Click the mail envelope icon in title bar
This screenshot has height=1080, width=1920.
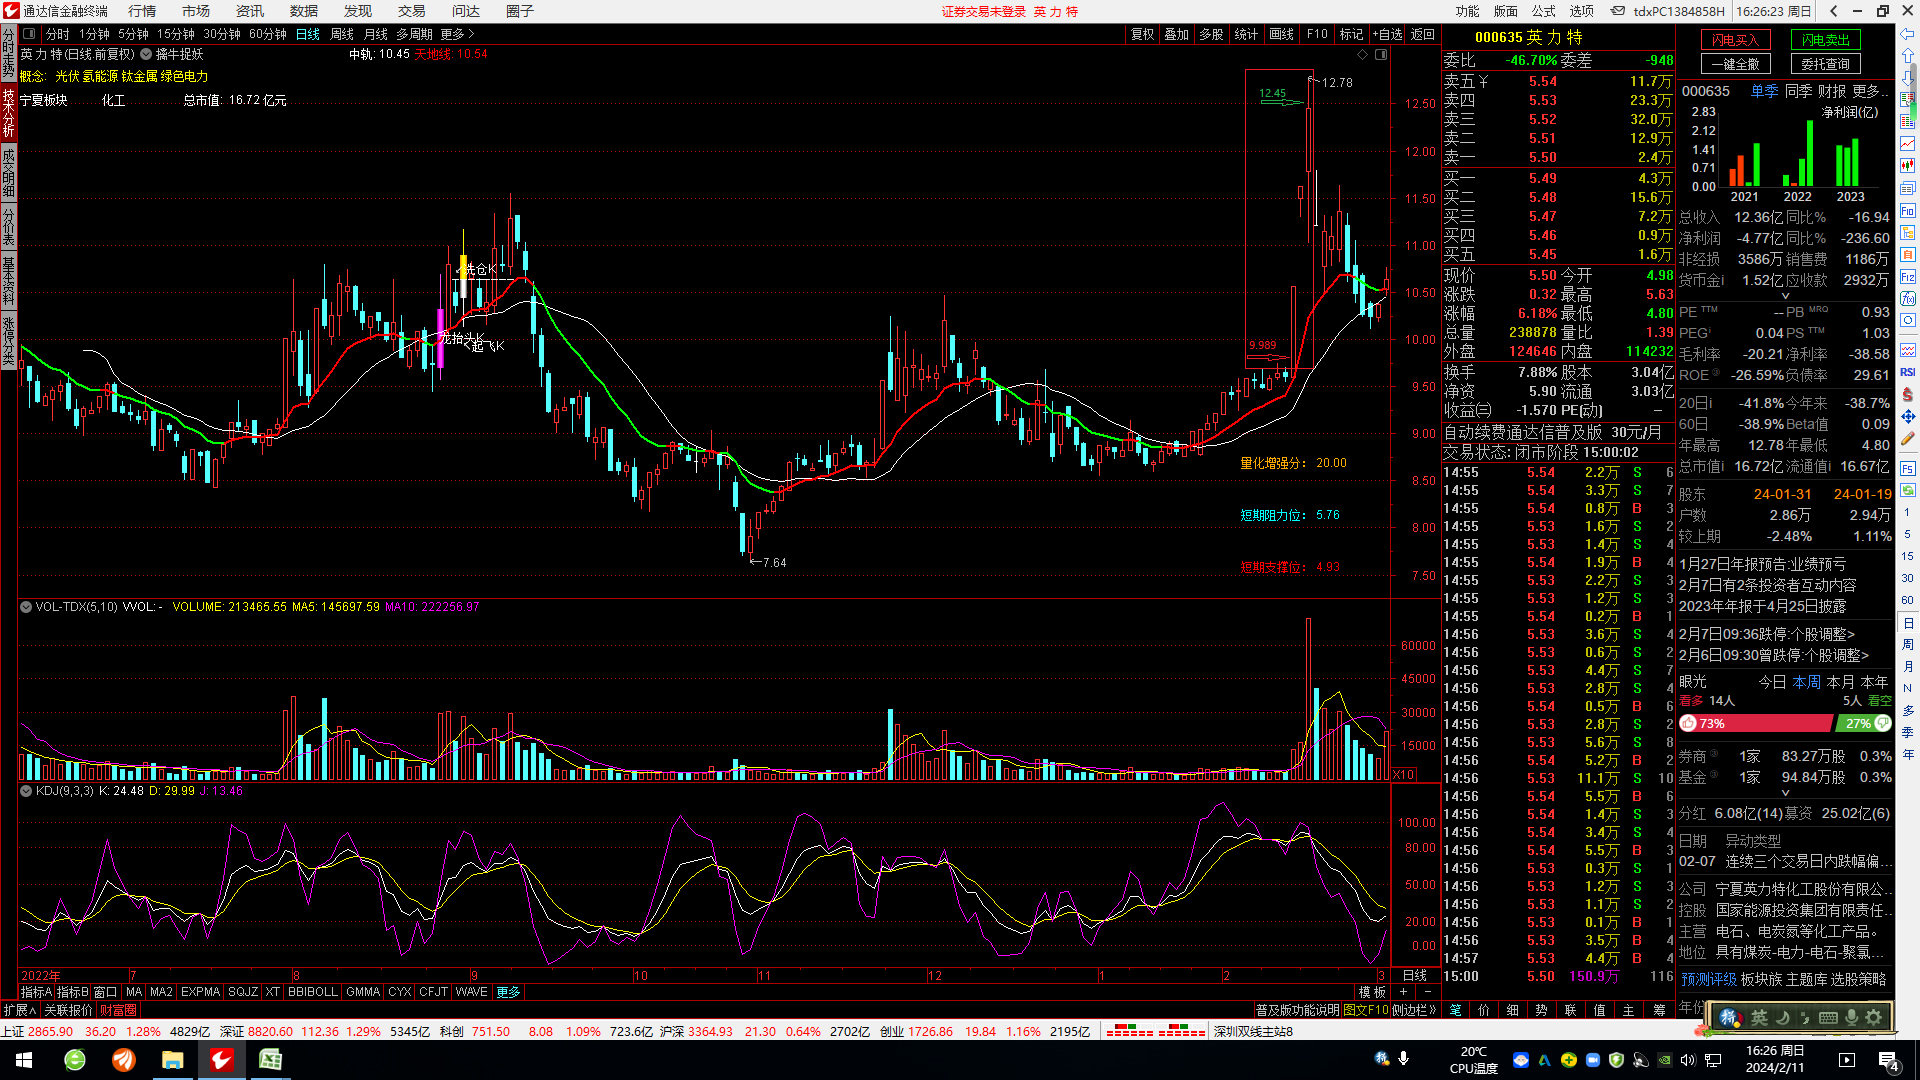click(1617, 11)
